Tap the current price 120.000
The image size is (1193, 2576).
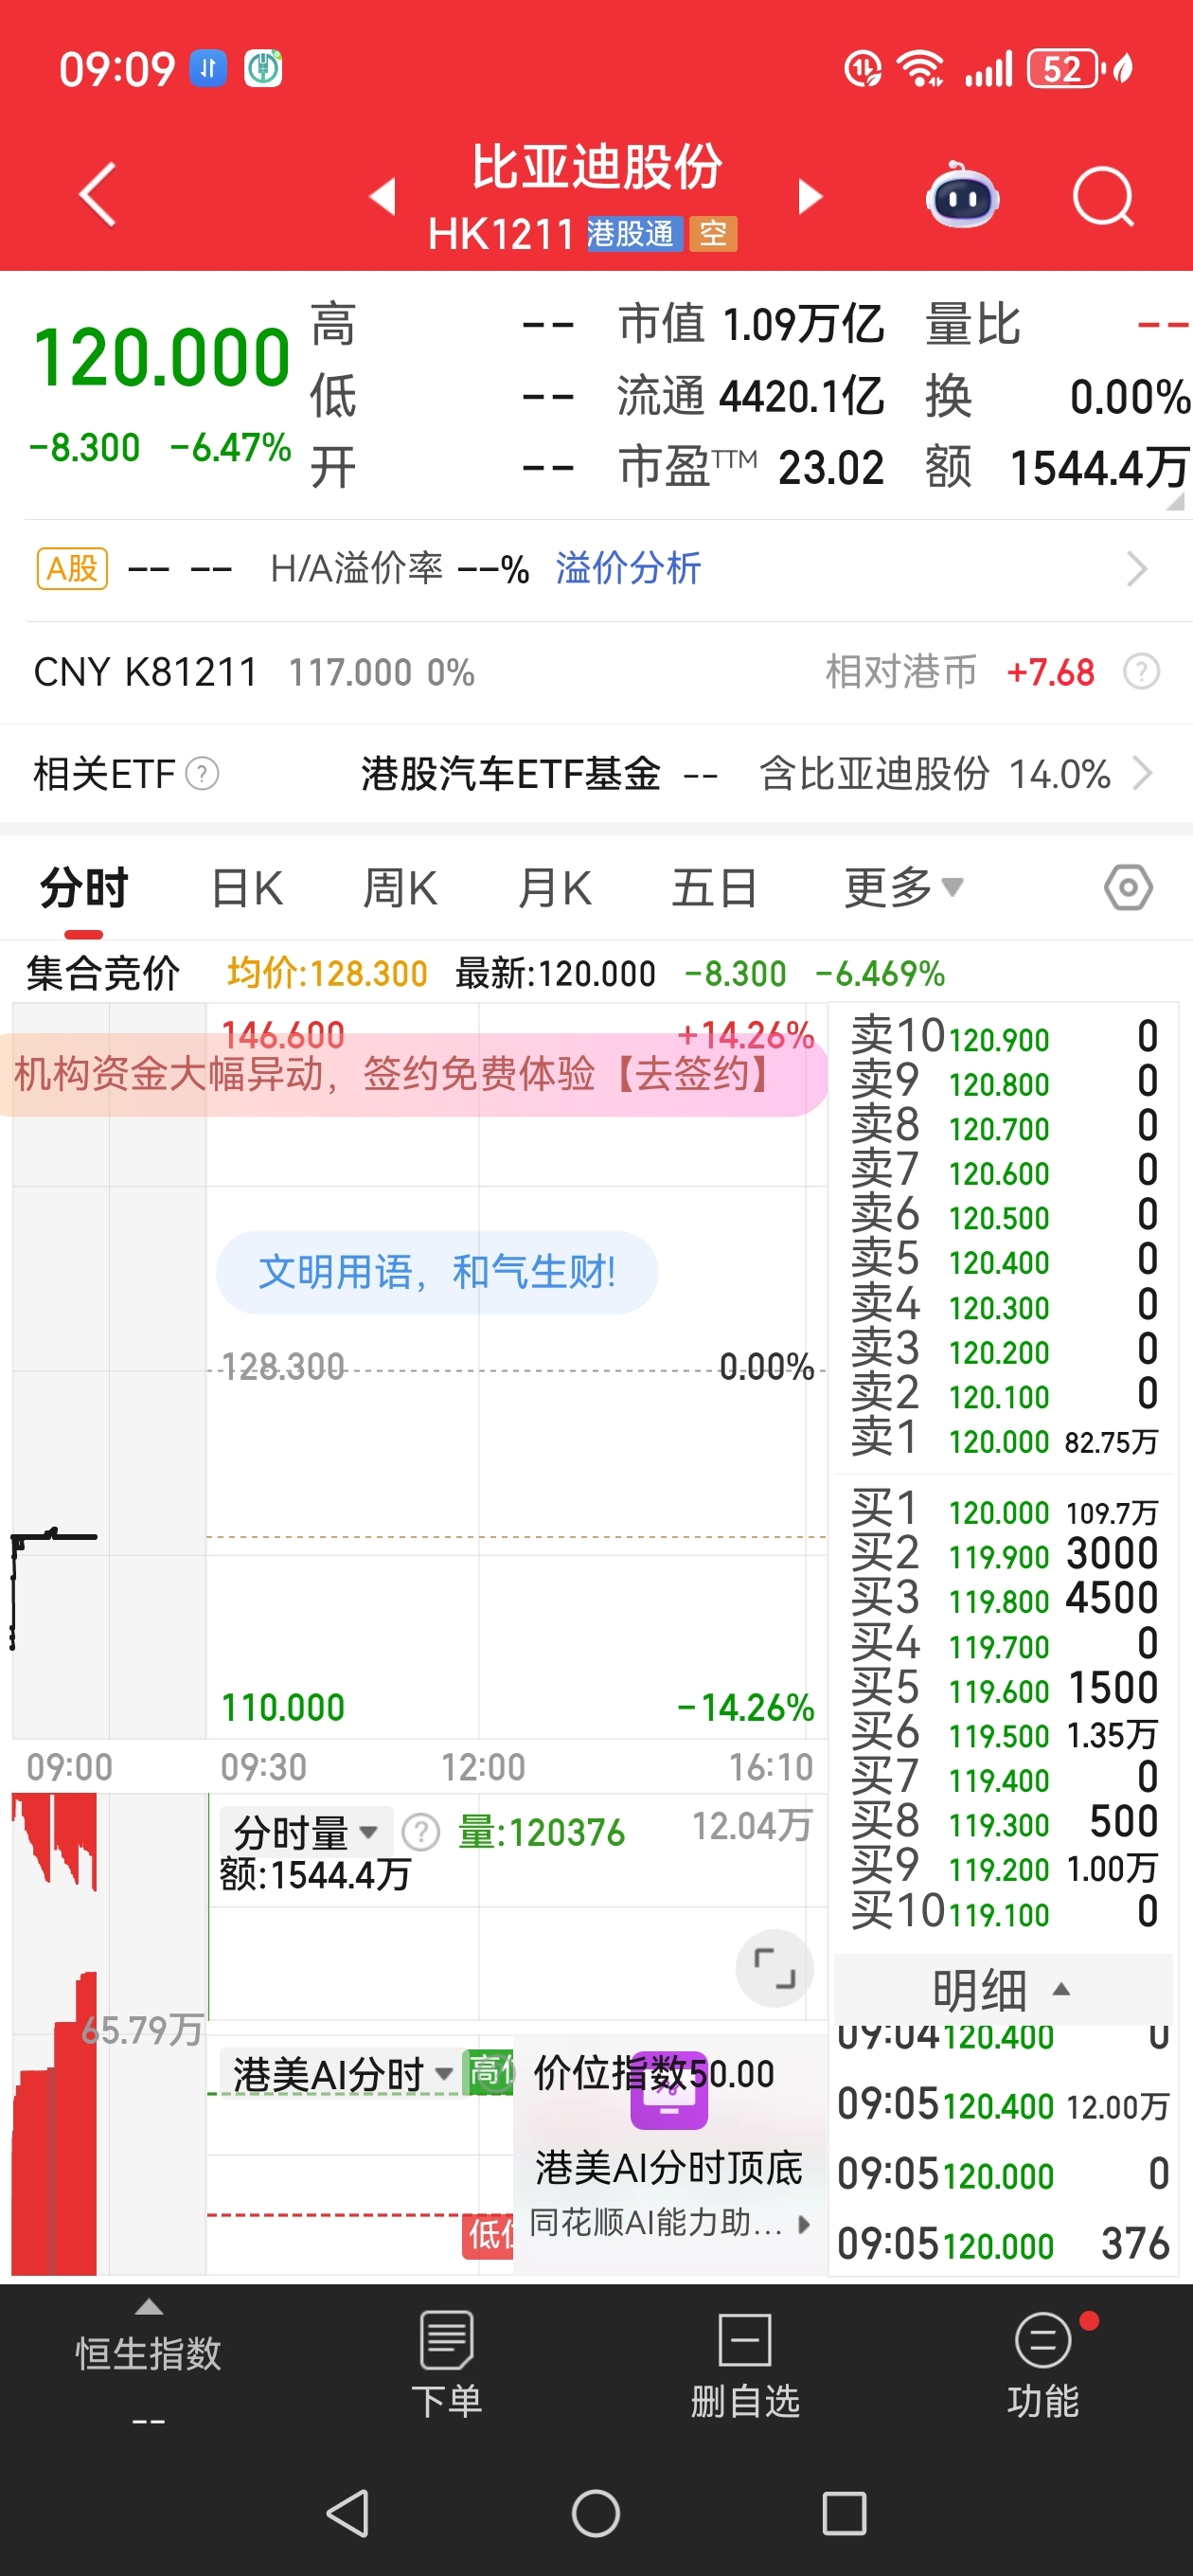click(x=161, y=358)
